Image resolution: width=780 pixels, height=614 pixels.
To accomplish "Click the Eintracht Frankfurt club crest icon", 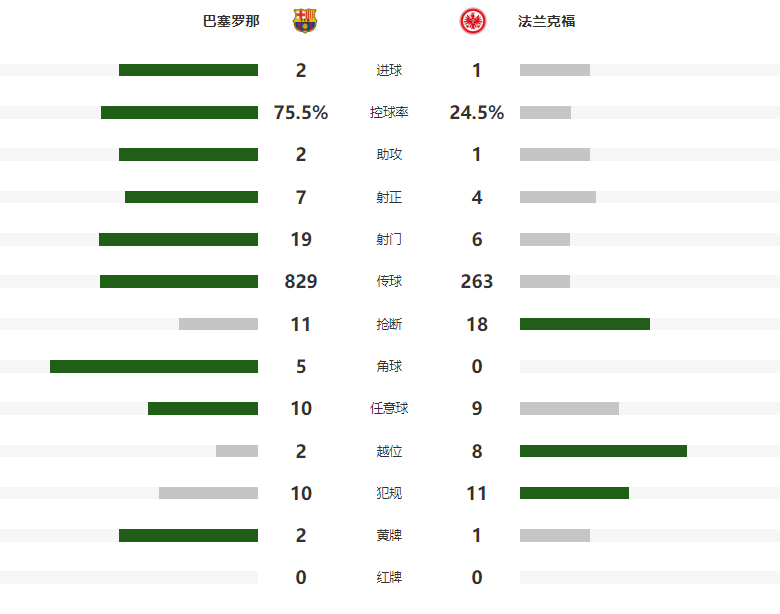I will [x=473, y=21].
